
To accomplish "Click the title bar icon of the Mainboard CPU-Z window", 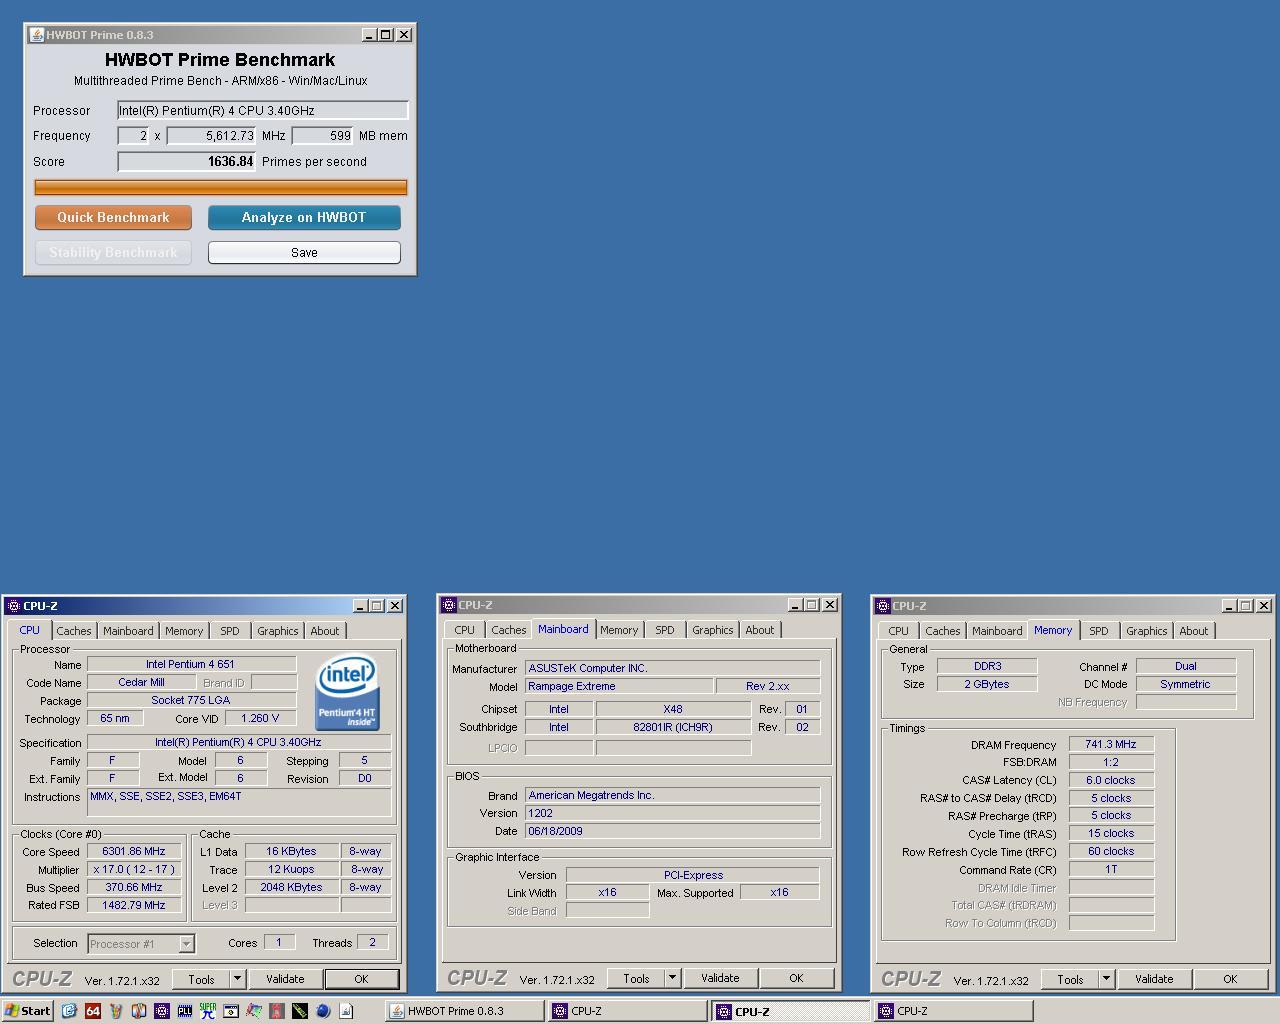I will point(449,605).
